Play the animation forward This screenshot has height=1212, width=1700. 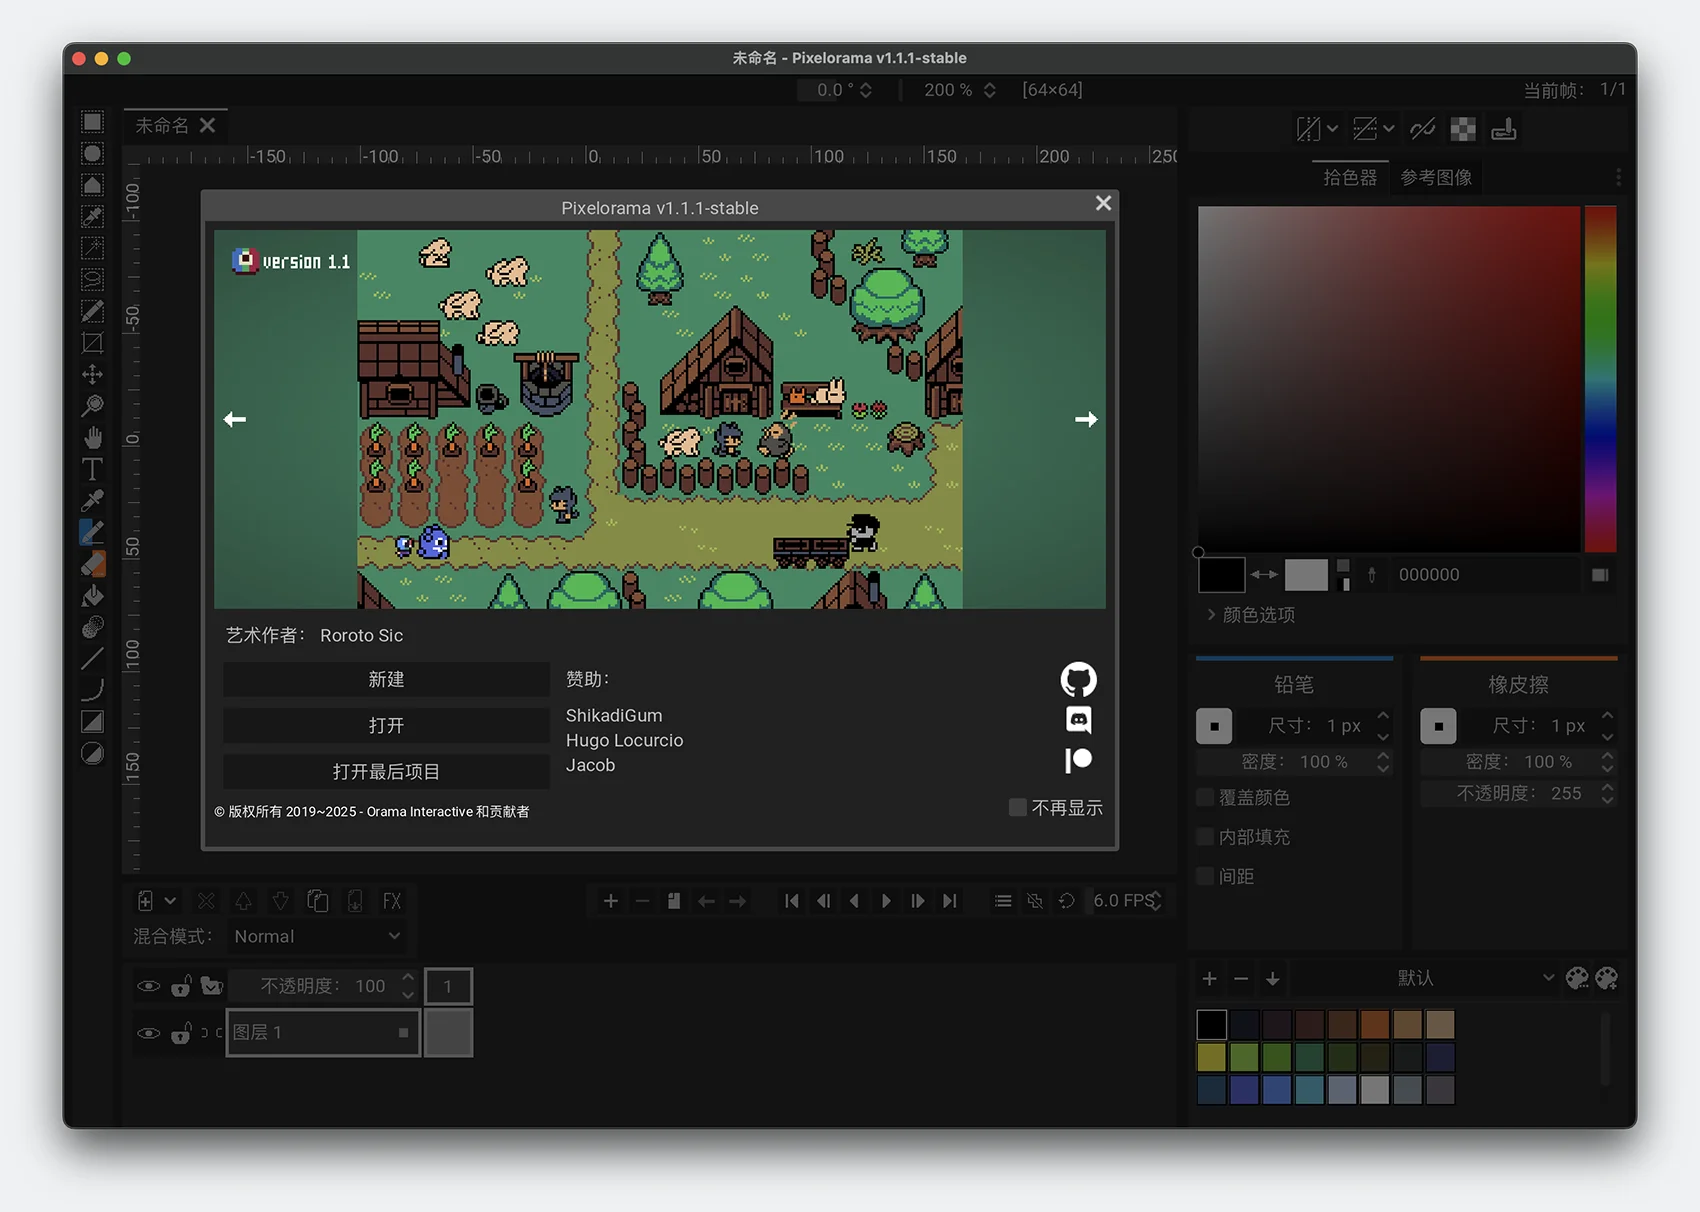[x=886, y=901]
